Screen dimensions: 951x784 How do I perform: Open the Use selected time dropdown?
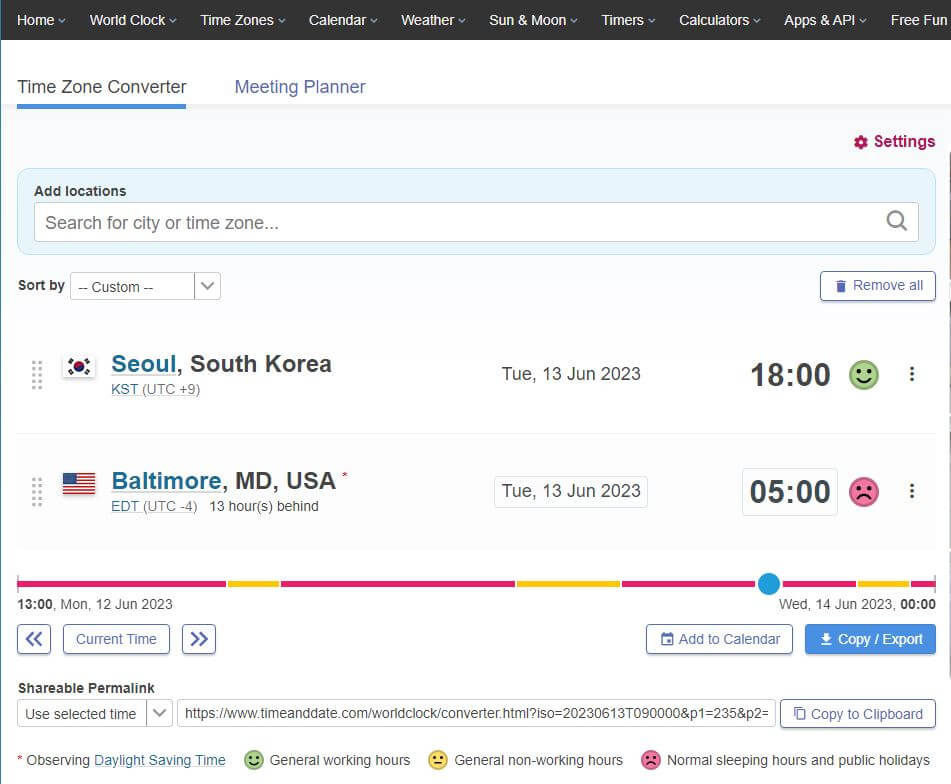tap(160, 713)
